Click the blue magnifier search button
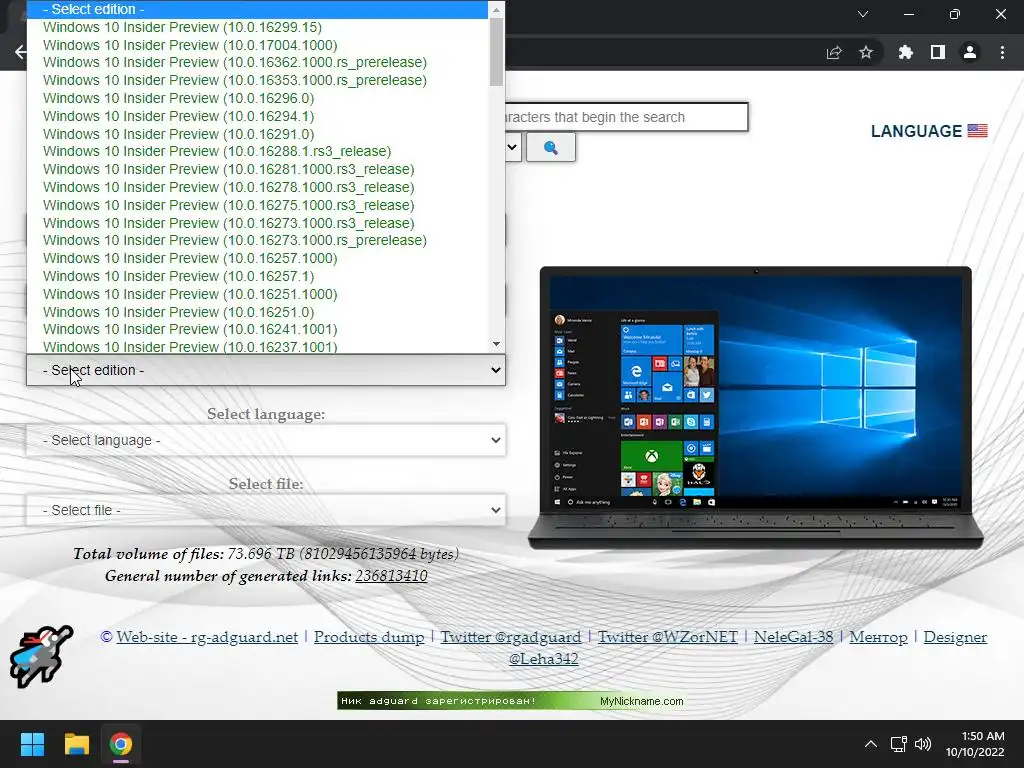 pos(551,148)
